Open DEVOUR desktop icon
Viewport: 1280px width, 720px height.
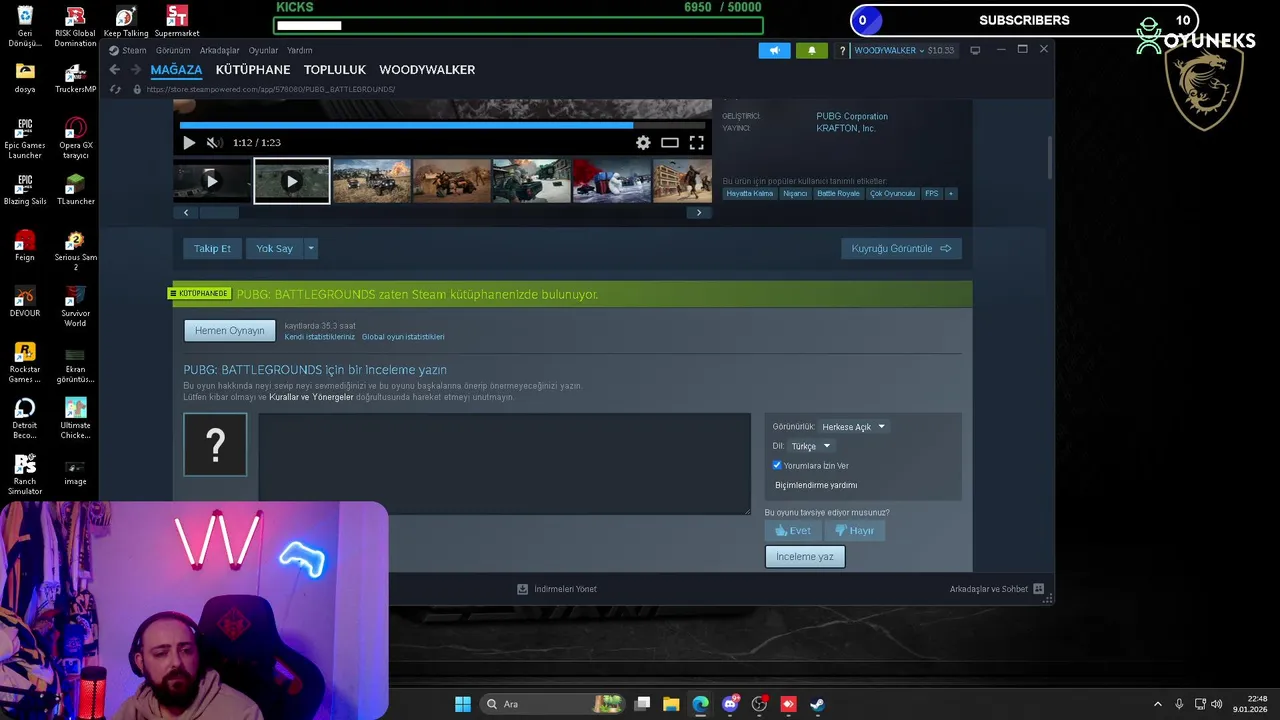click(25, 301)
